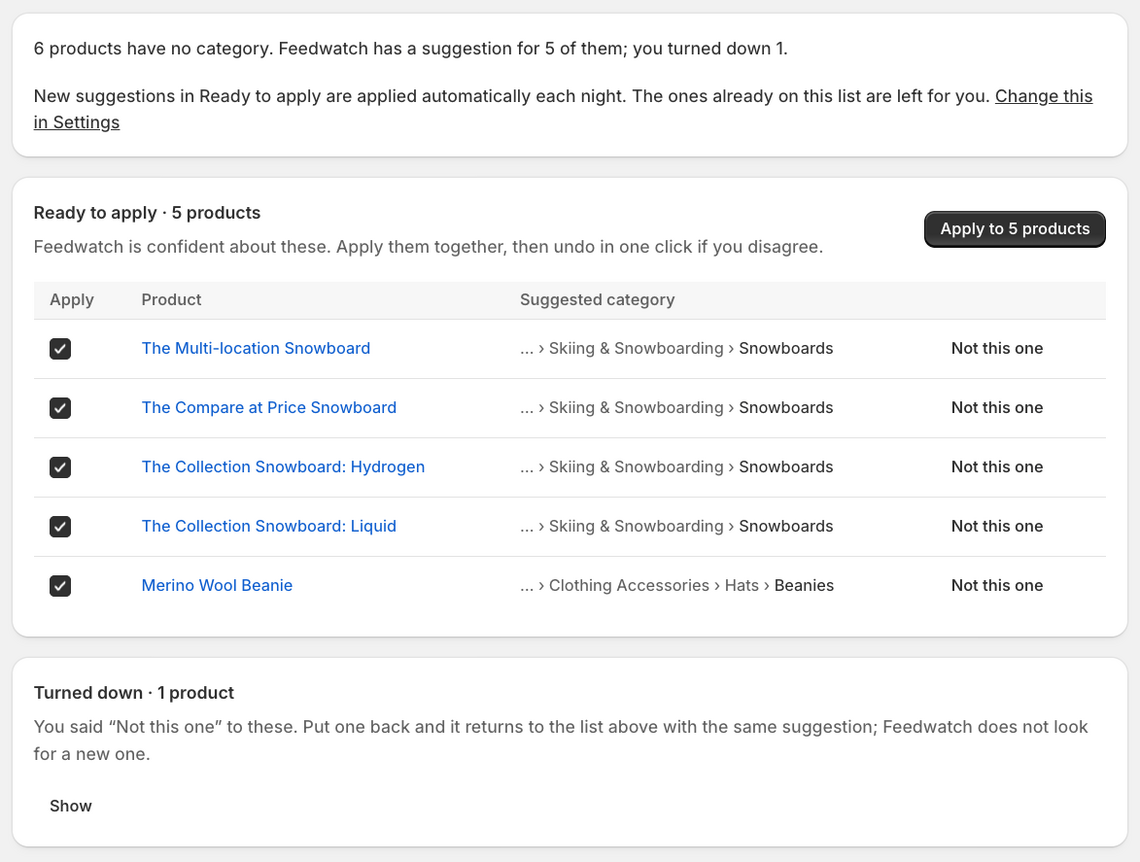Click Snowboards category in the Compare at Price row

click(786, 408)
